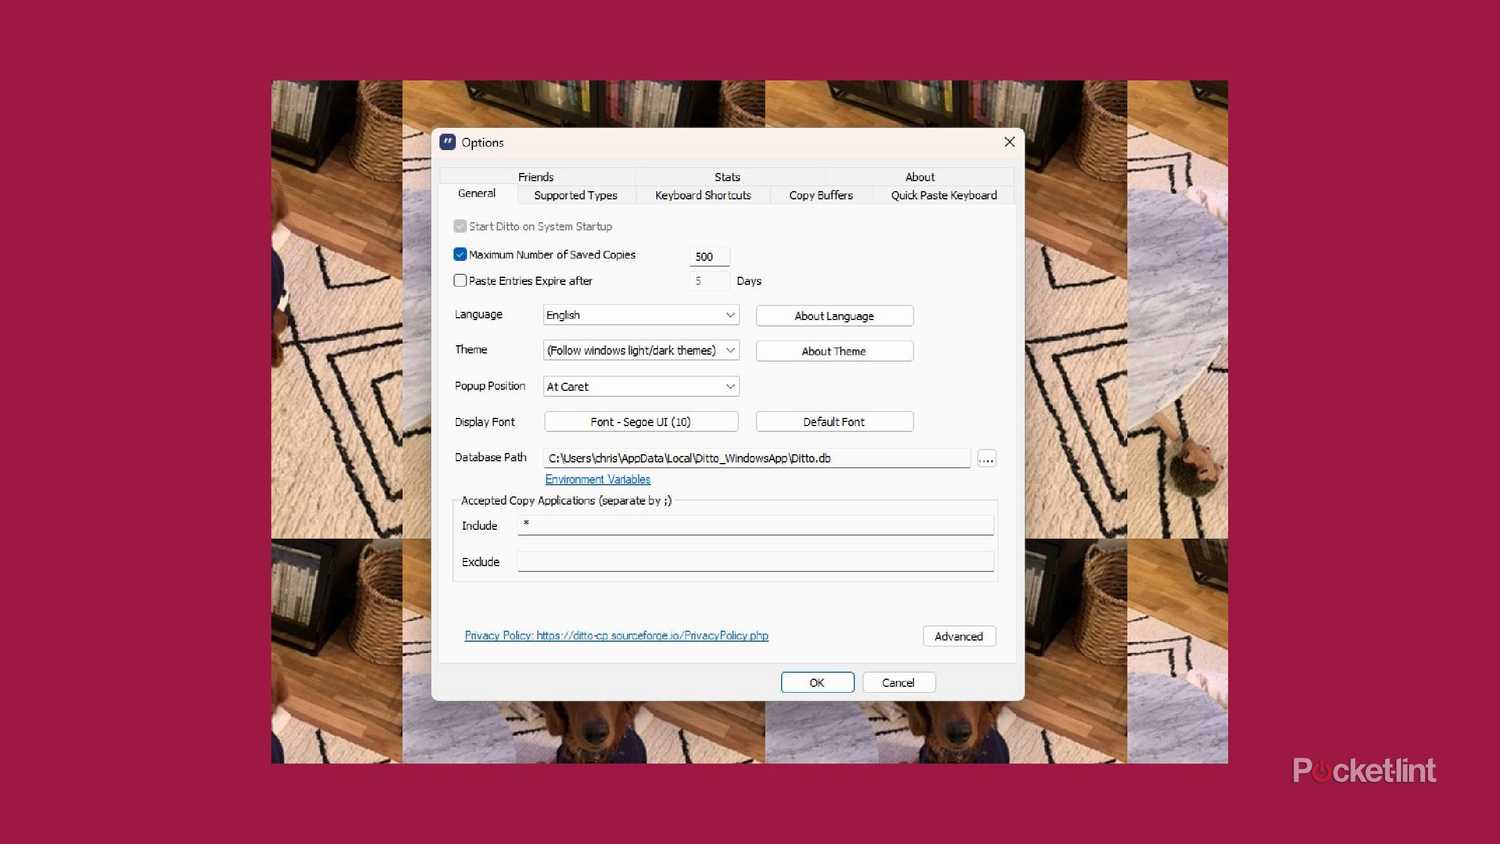Enable Paste Entries Expire after checkbox
Viewport: 1500px width, 844px height.
click(460, 281)
